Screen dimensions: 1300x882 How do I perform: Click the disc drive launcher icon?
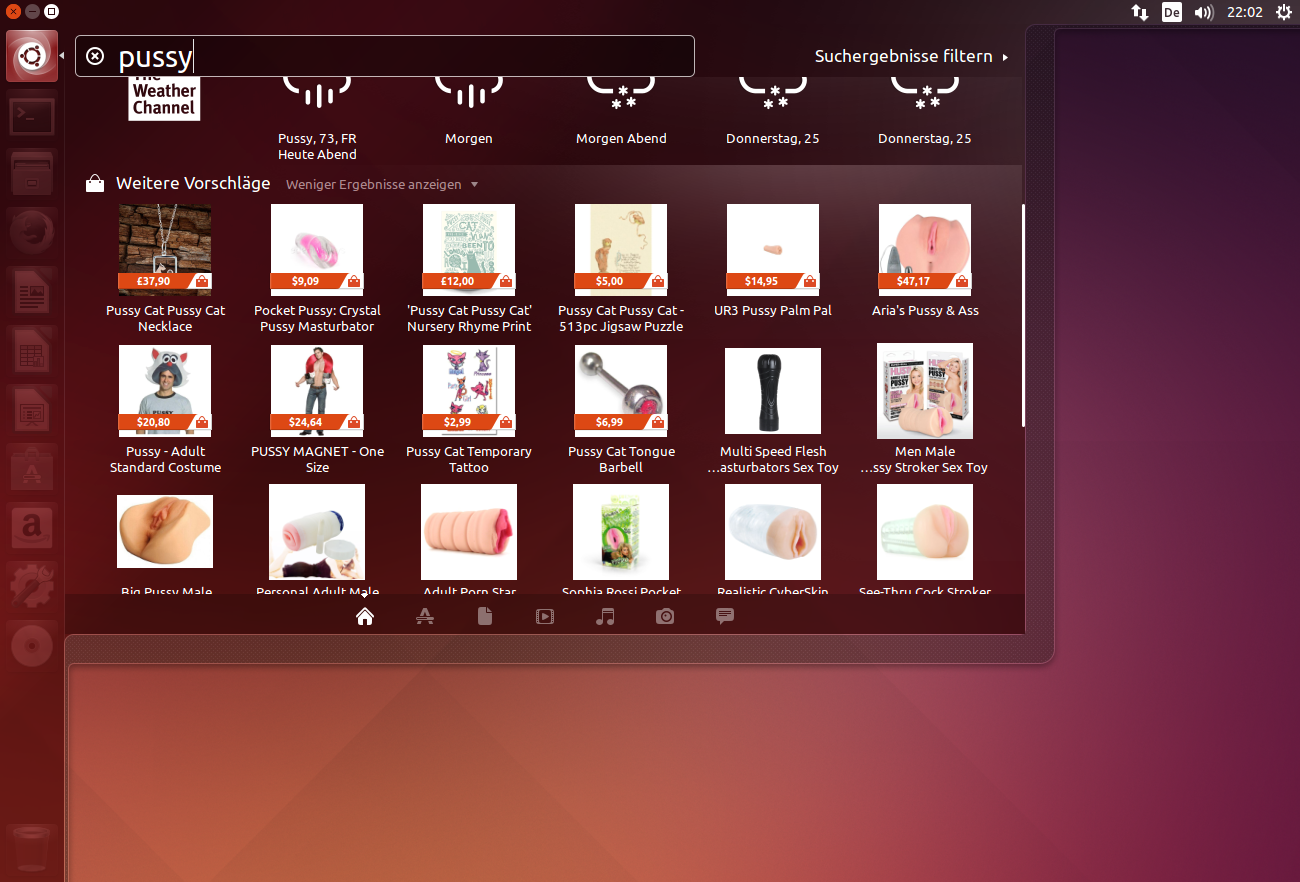[31, 645]
